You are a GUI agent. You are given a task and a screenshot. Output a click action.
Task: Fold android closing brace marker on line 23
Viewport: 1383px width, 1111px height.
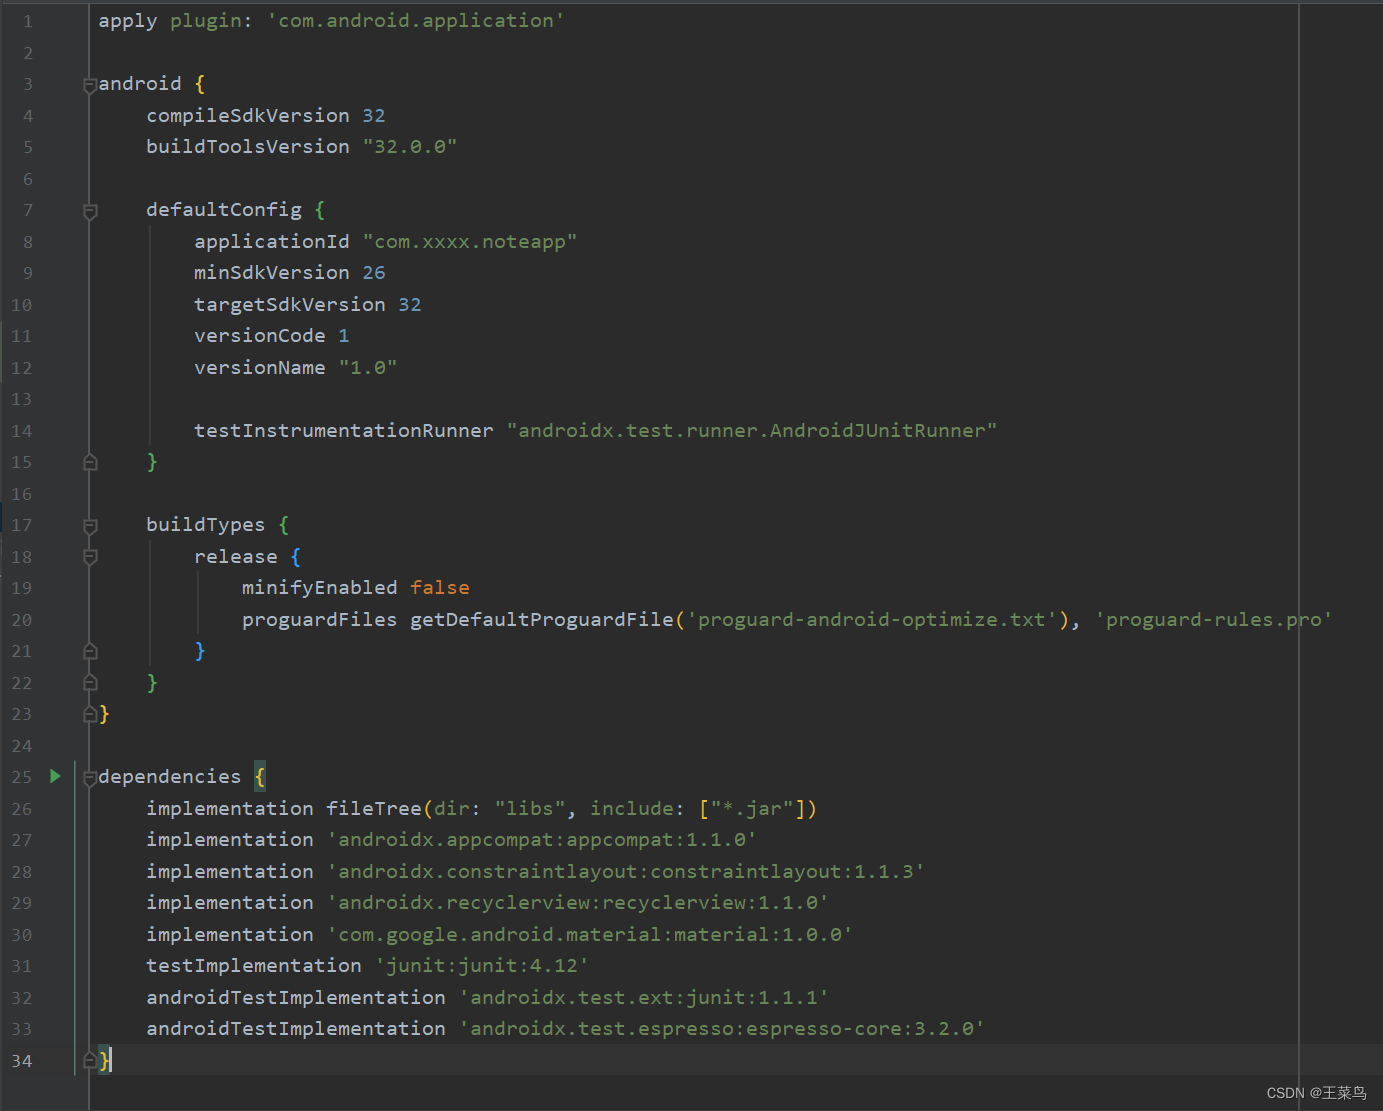90,714
